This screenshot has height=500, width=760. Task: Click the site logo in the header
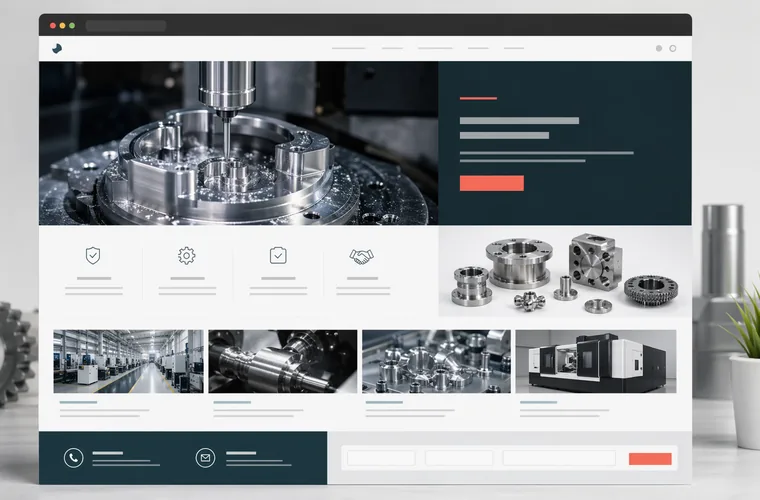click(x=57, y=48)
